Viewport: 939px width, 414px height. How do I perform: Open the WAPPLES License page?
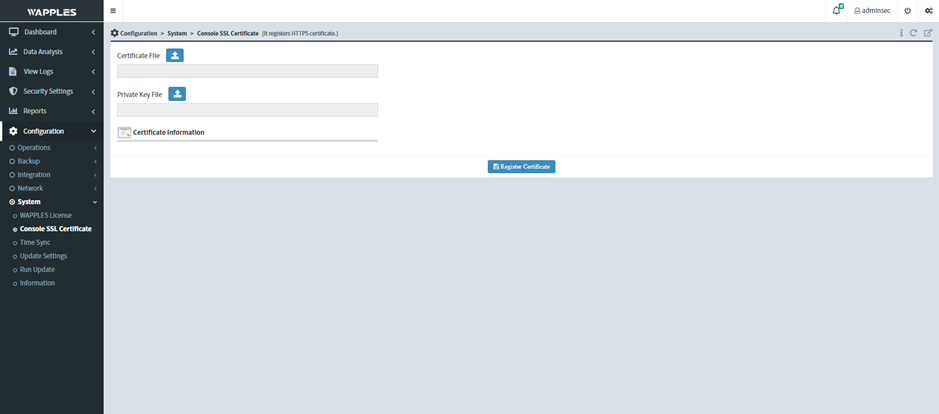coord(45,215)
